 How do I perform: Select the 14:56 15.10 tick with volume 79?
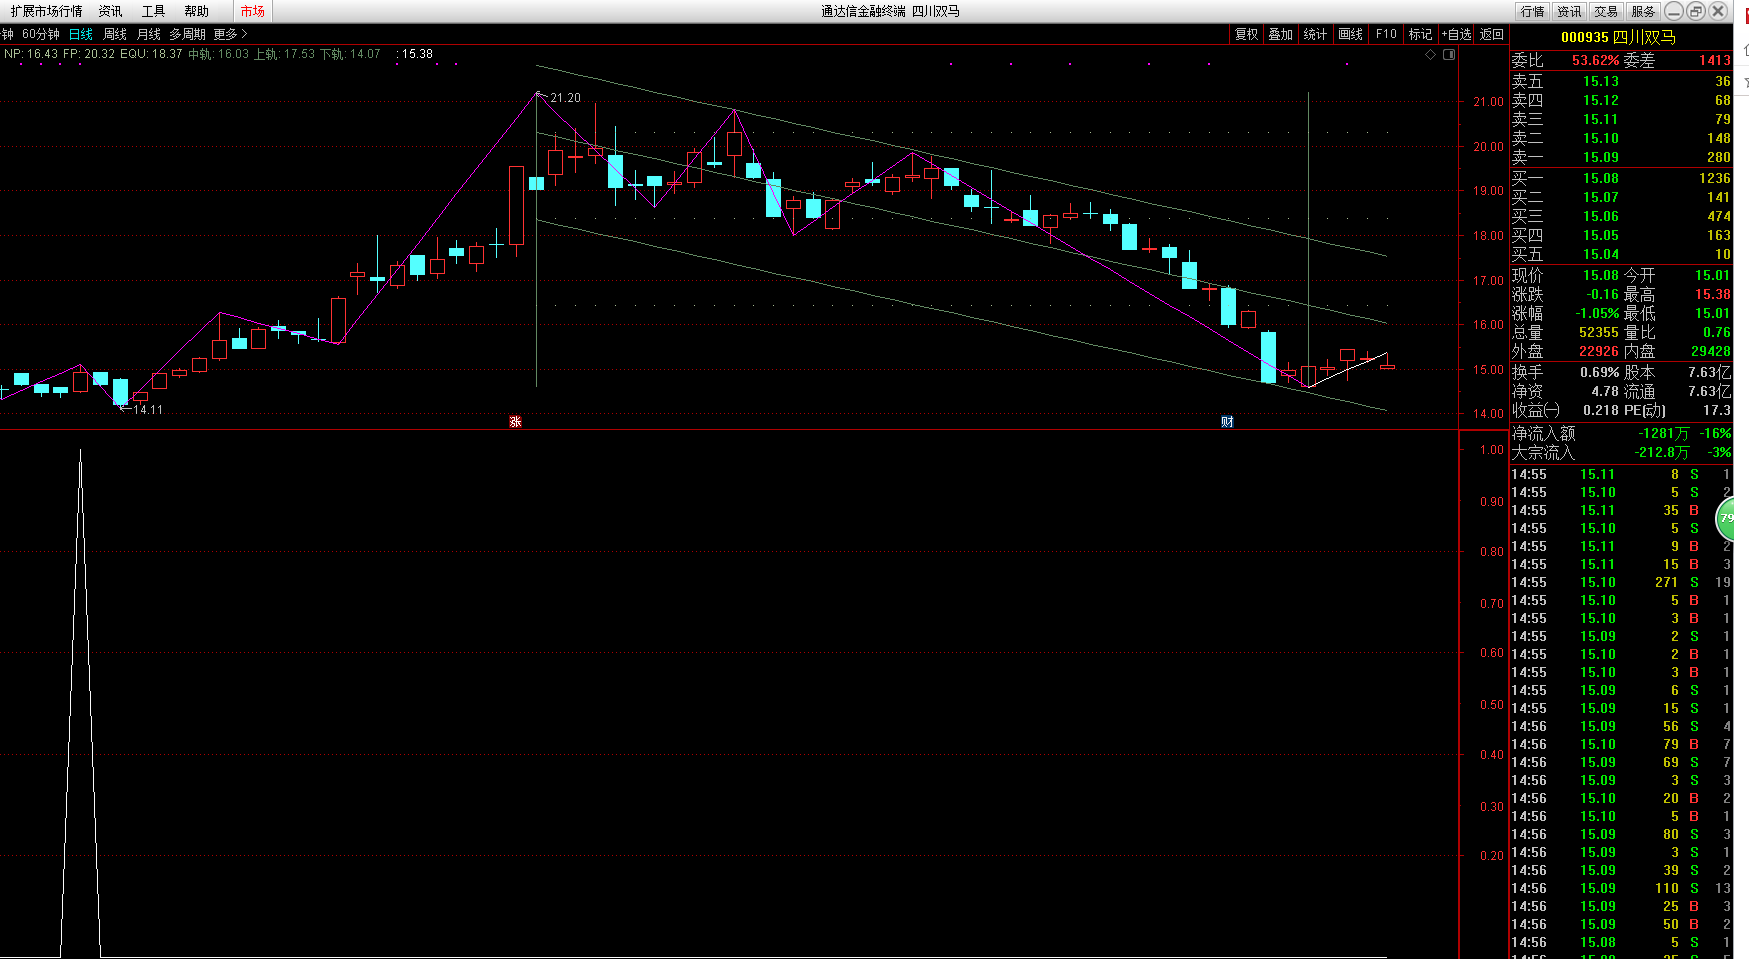(1620, 744)
